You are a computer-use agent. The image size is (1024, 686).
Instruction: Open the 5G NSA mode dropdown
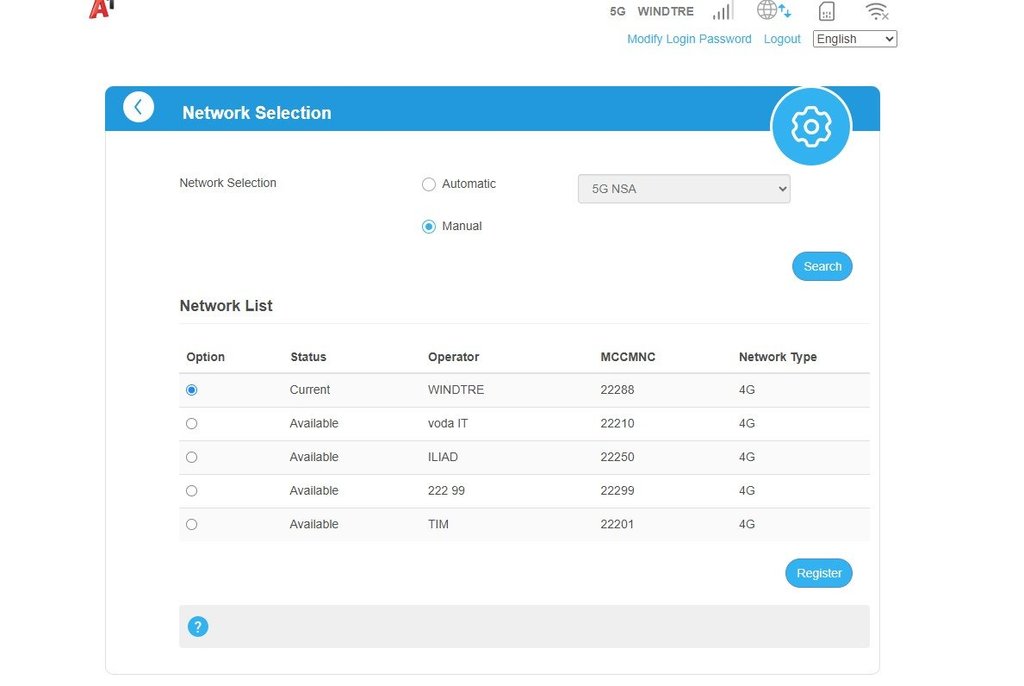tap(684, 189)
